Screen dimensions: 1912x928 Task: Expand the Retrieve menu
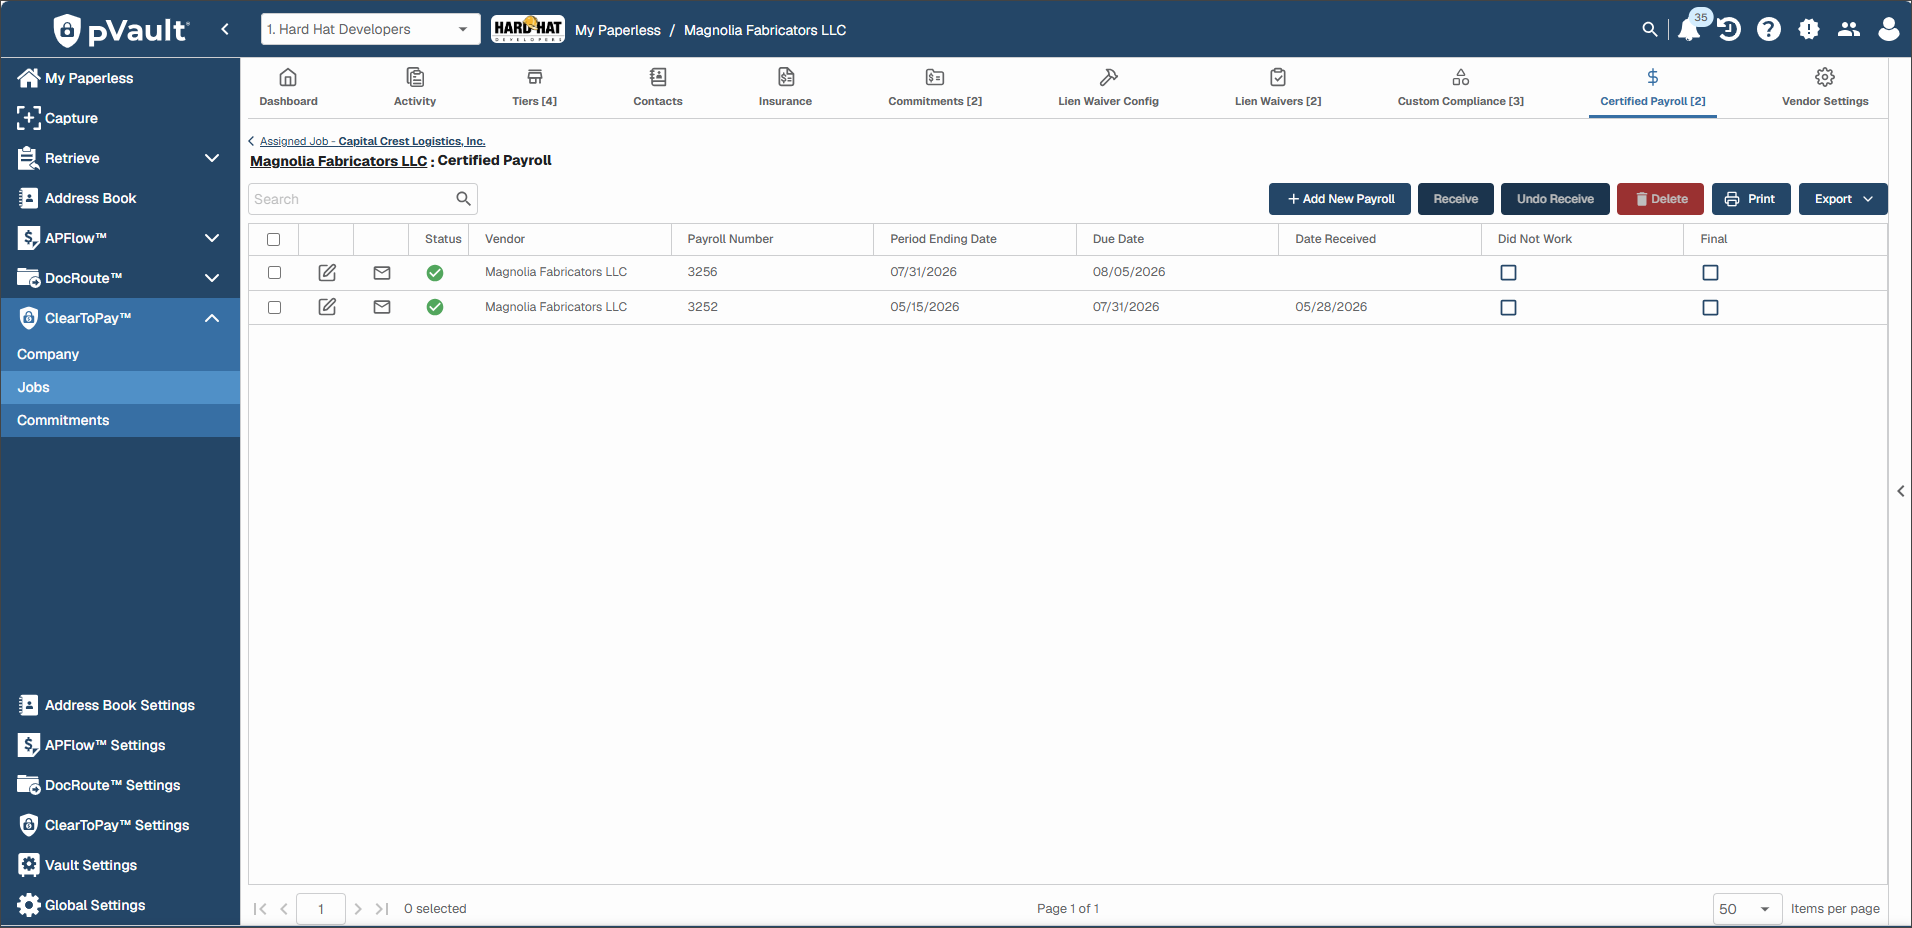pyautogui.click(x=211, y=158)
